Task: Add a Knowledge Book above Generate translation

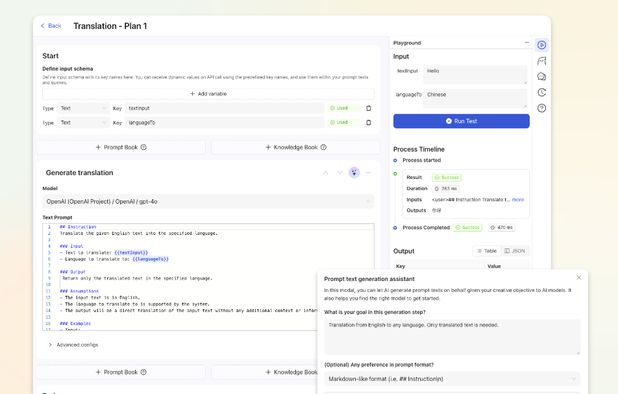Action: (296, 147)
